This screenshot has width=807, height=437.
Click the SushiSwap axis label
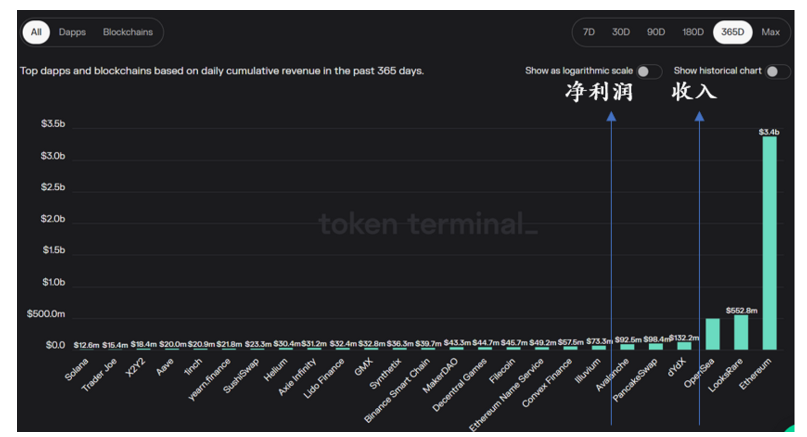click(241, 375)
